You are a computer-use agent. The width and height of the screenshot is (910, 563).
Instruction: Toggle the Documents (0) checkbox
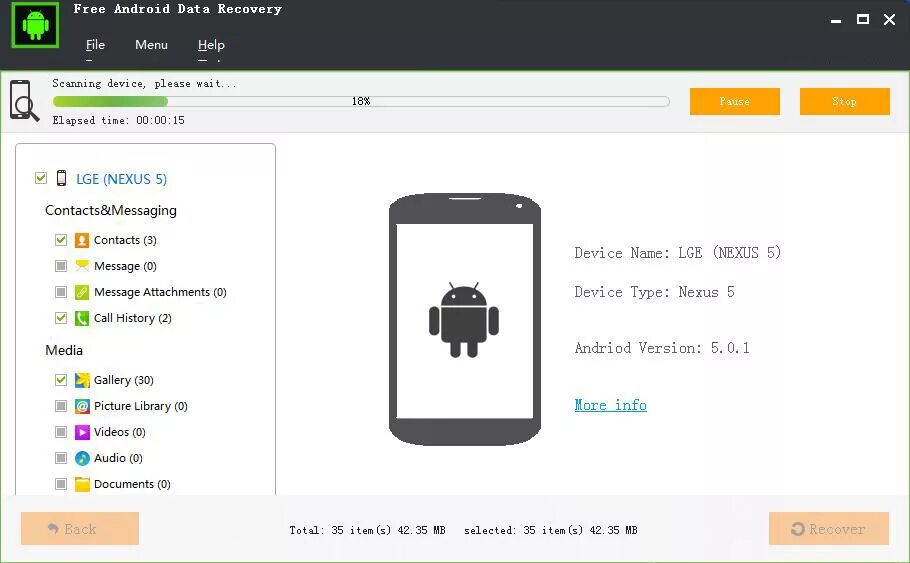click(x=61, y=483)
